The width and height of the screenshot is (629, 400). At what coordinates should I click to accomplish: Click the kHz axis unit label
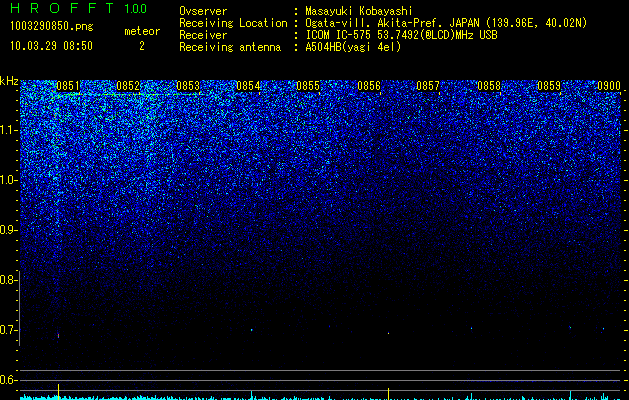tap(9, 81)
